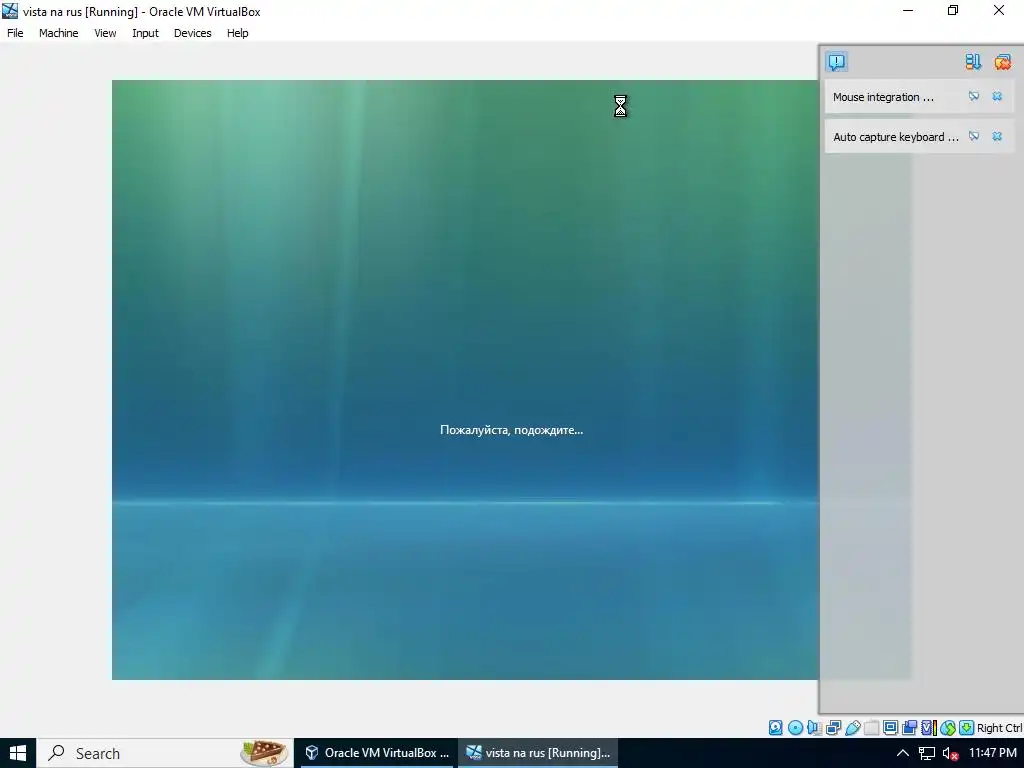This screenshot has width=1024, height=768.
Task: Click the taskbar Search box
Action: point(165,753)
